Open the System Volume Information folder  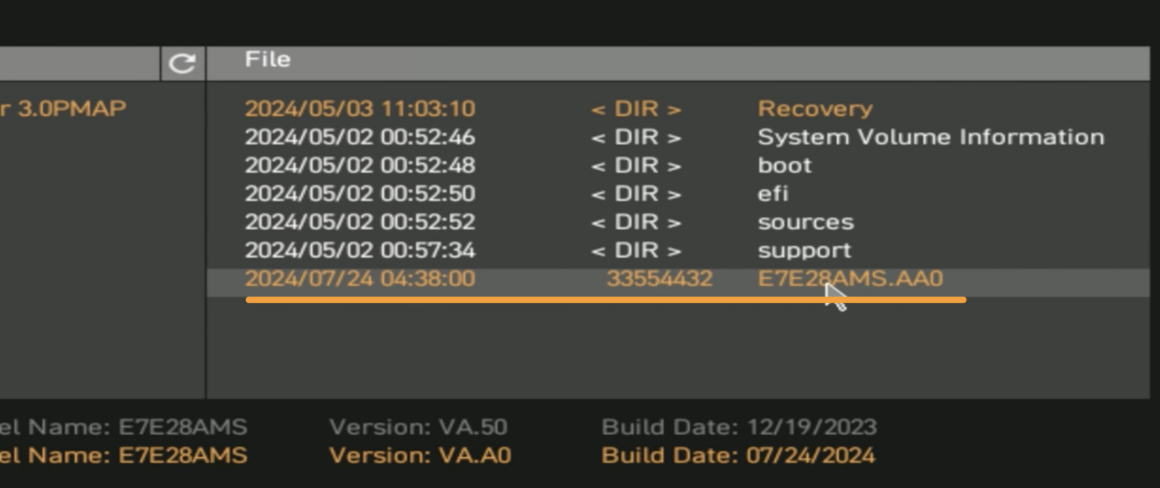930,137
